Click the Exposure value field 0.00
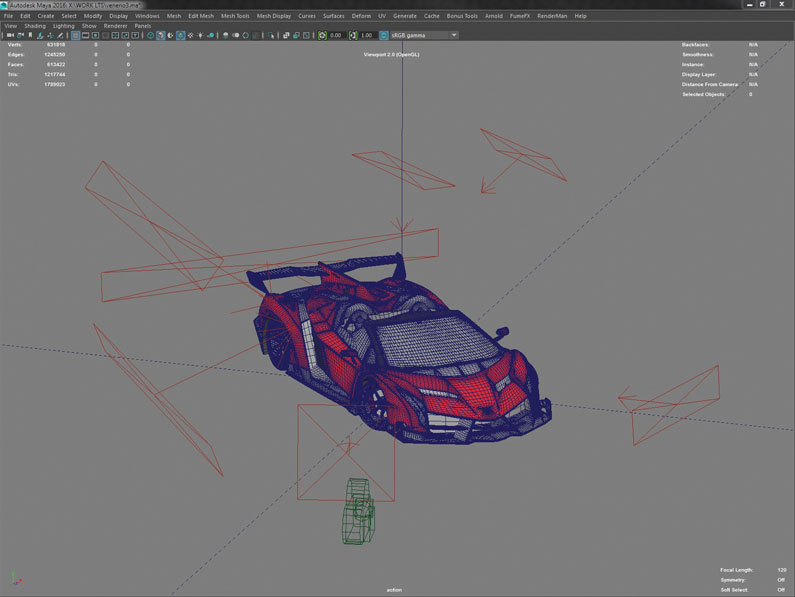Screen dimensions: 795x597 [x=337, y=36]
